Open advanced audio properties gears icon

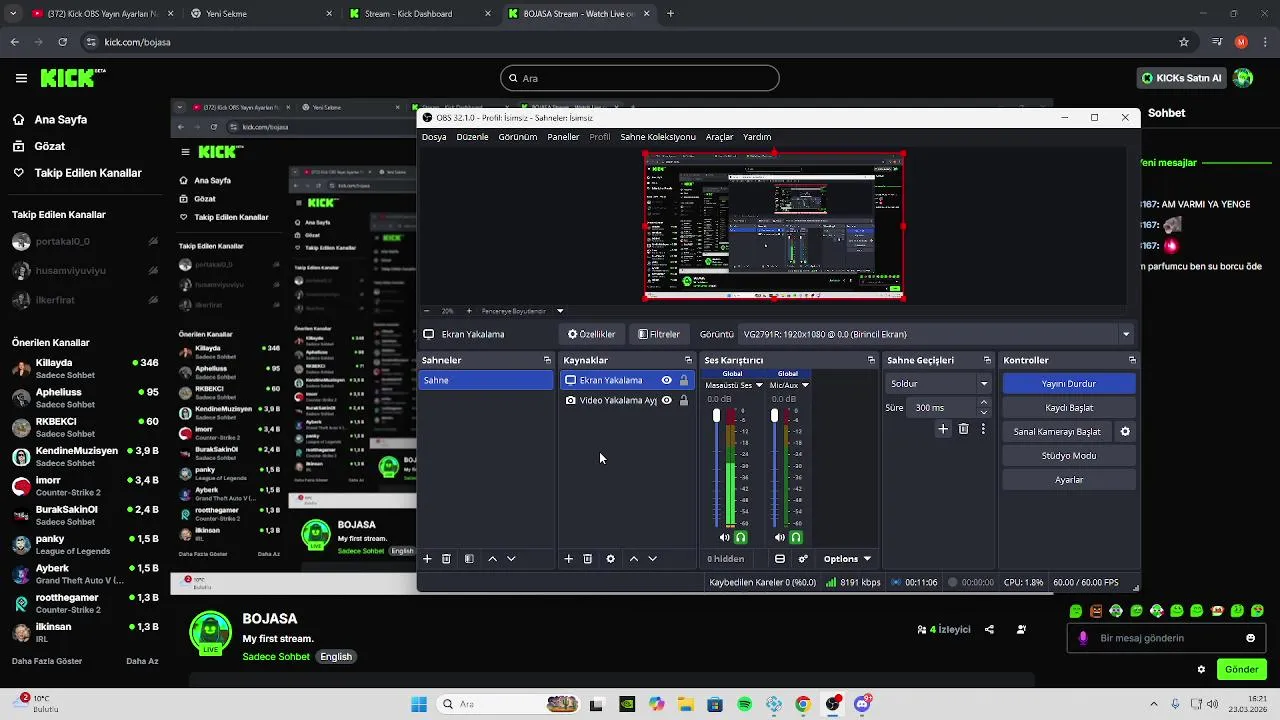pyautogui.click(x=803, y=559)
